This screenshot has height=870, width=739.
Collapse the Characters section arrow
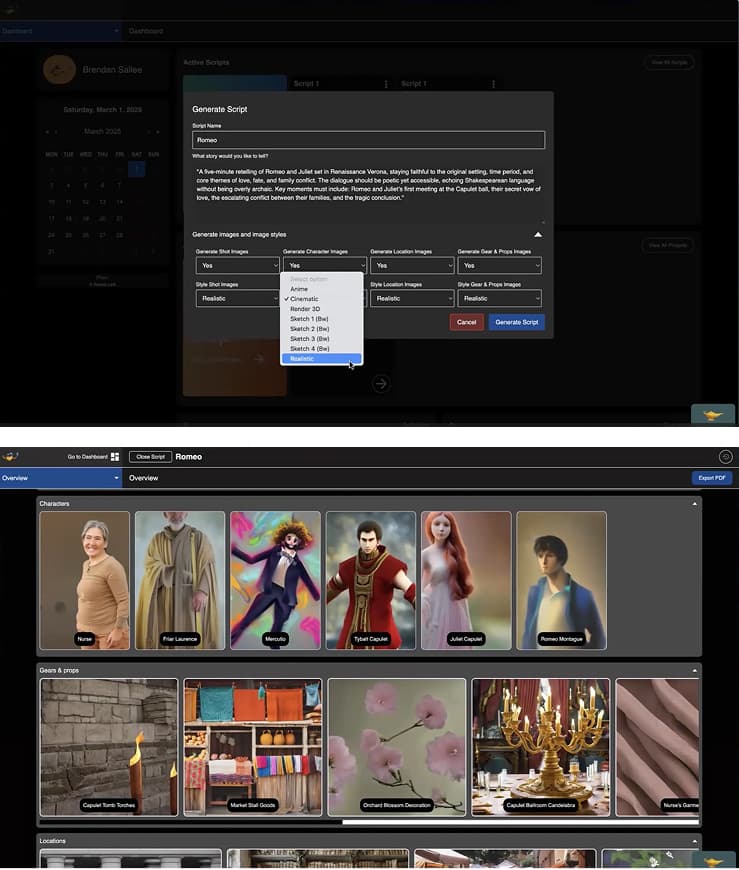tap(695, 504)
